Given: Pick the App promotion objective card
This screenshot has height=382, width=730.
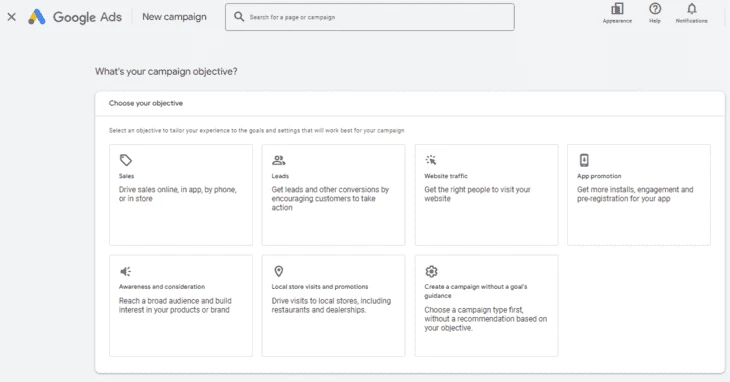Looking at the screenshot, I should (x=639, y=195).
